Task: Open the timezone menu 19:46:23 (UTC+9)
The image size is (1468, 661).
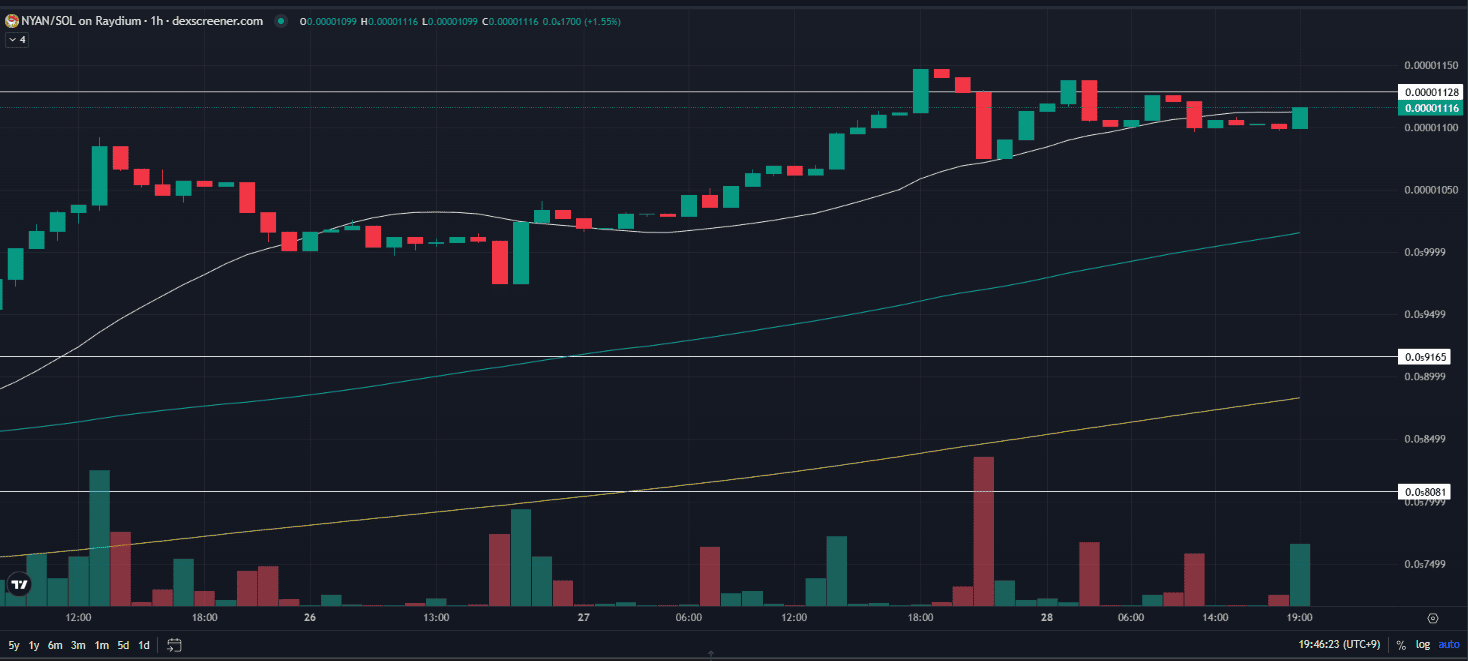Action: (x=1340, y=645)
